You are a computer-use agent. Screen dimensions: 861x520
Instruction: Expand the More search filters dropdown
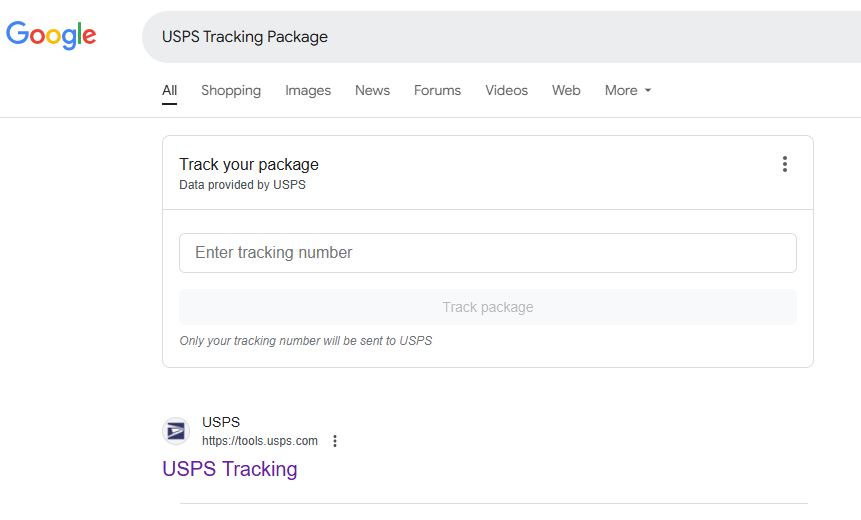[x=627, y=90]
